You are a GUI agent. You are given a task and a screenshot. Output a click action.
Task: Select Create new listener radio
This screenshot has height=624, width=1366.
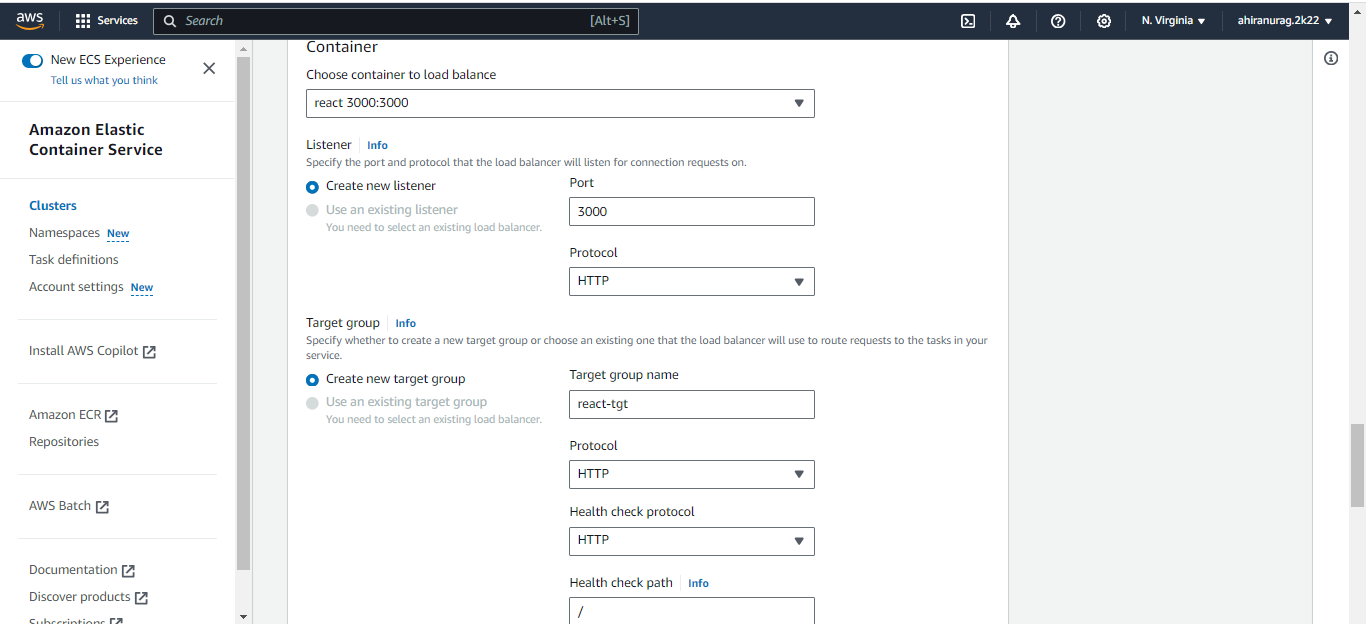pyautogui.click(x=313, y=187)
